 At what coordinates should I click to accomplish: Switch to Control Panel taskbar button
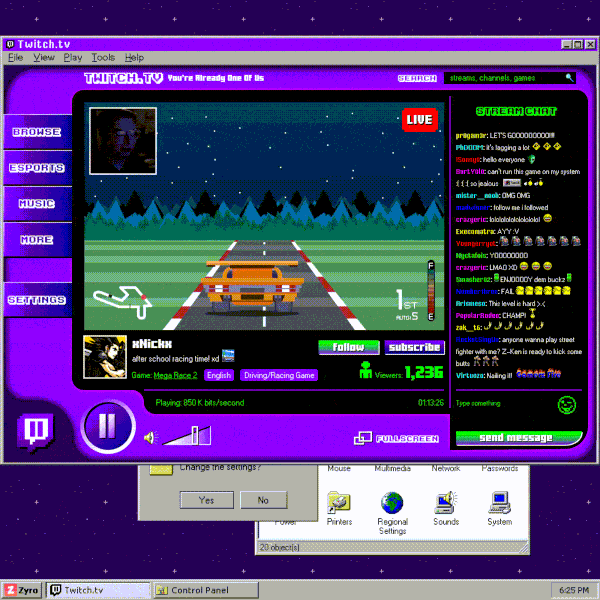click(206, 590)
